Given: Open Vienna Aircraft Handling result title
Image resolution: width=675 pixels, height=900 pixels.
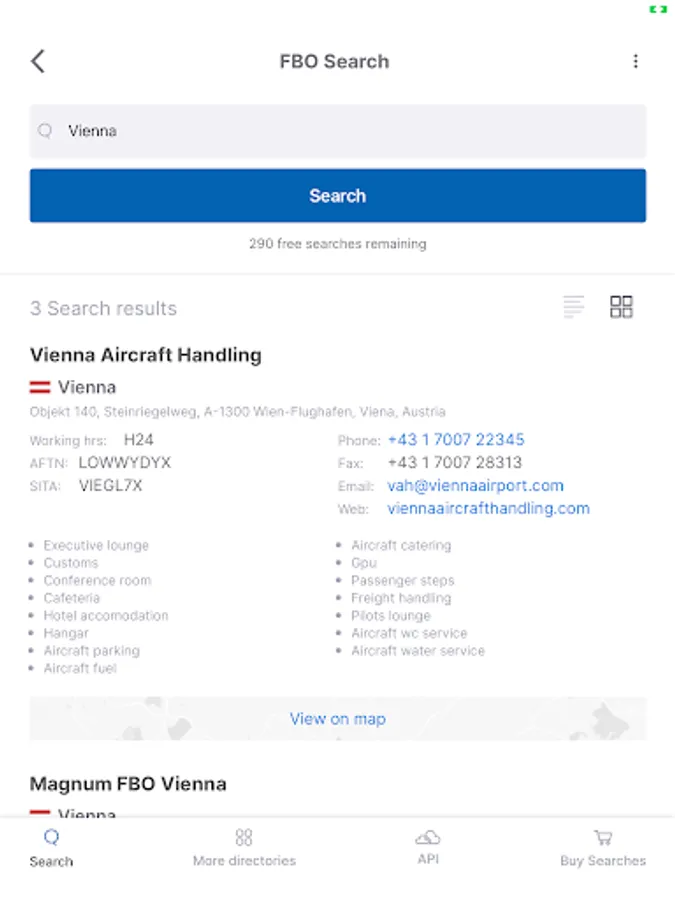Looking at the screenshot, I should (x=146, y=355).
